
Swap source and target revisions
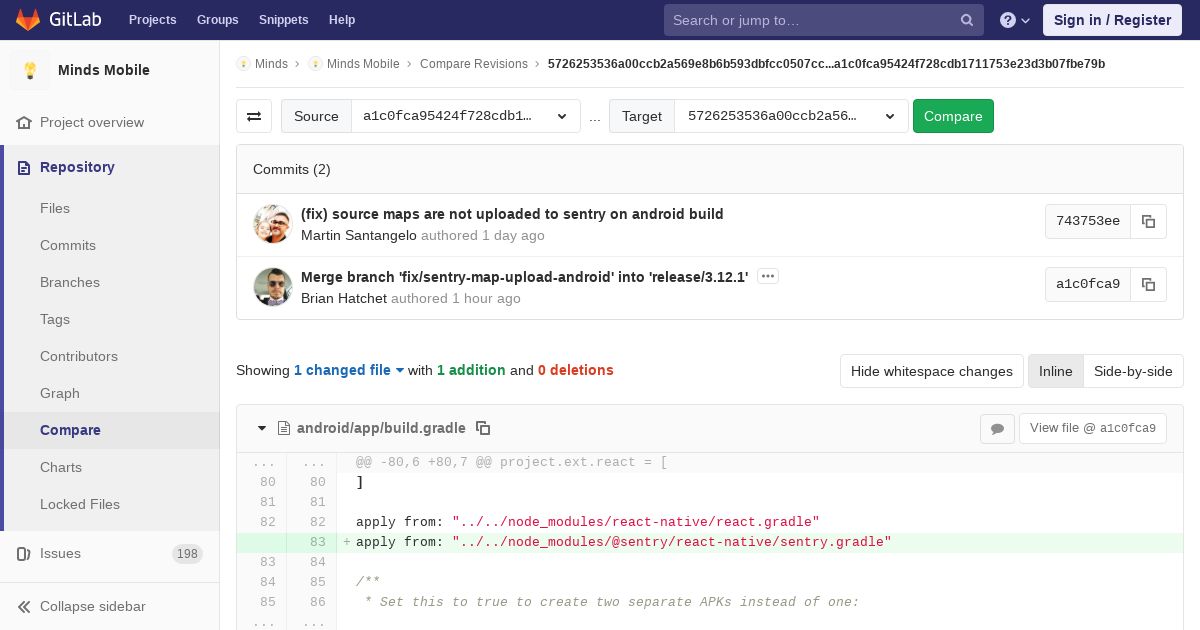pyautogui.click(x=254, y=116)
